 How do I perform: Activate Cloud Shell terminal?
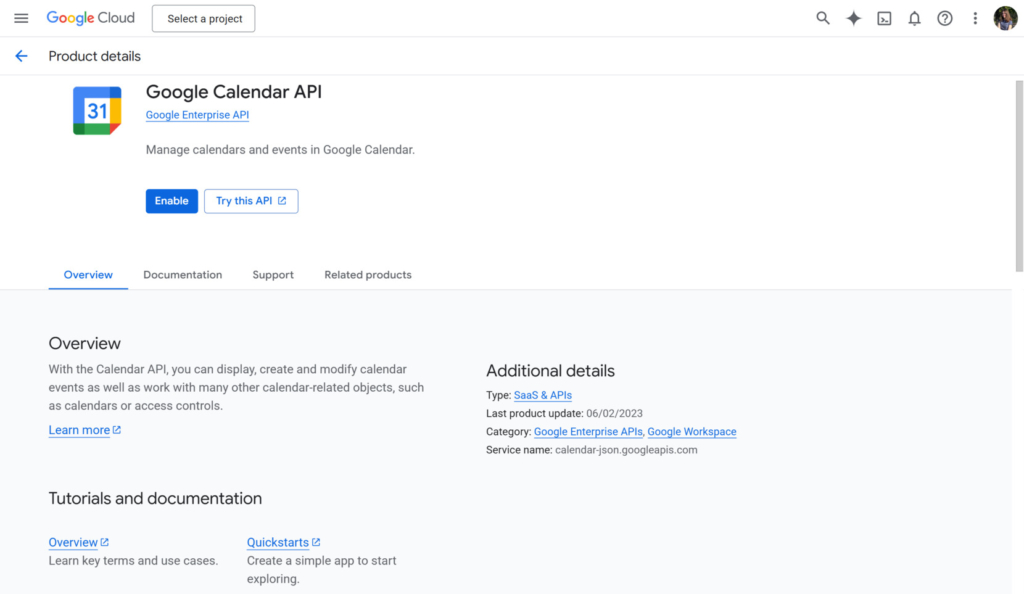pos(884,17)
